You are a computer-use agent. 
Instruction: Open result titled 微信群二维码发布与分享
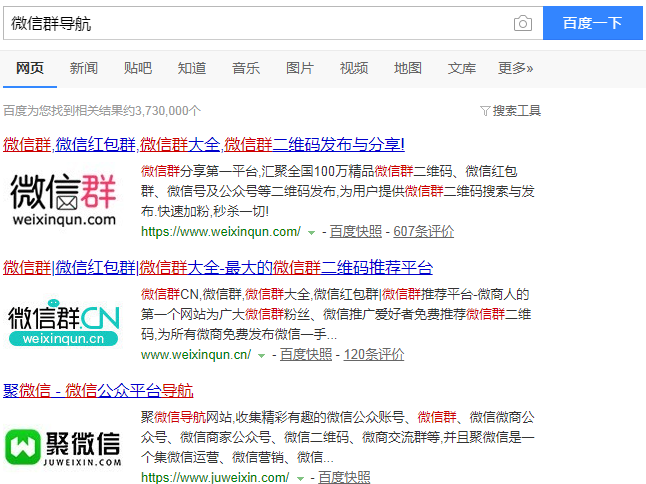click(204, 144)
